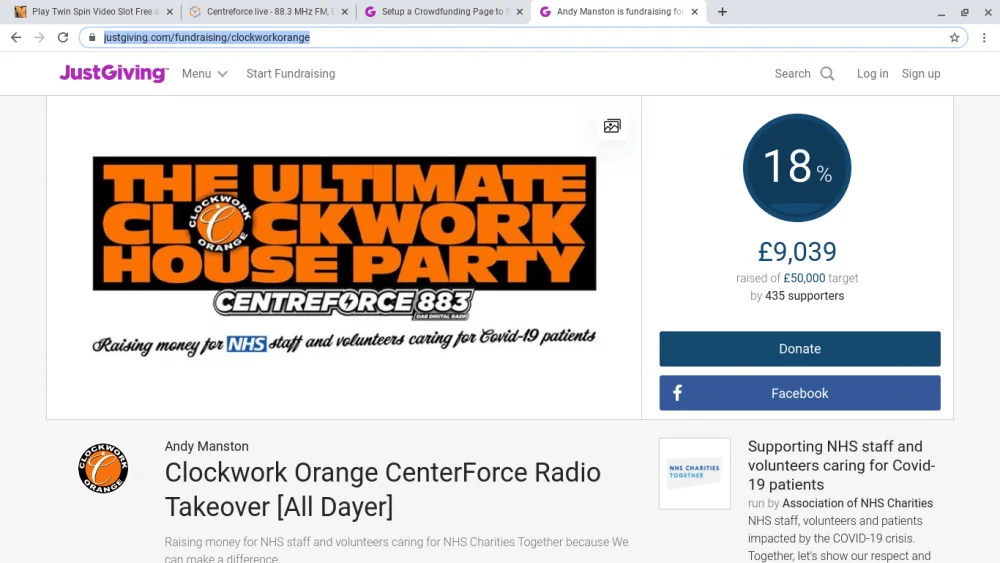Click the 435 supporters text
The width and height of the screenshot is (1000, 563).
tap(804, 296)
